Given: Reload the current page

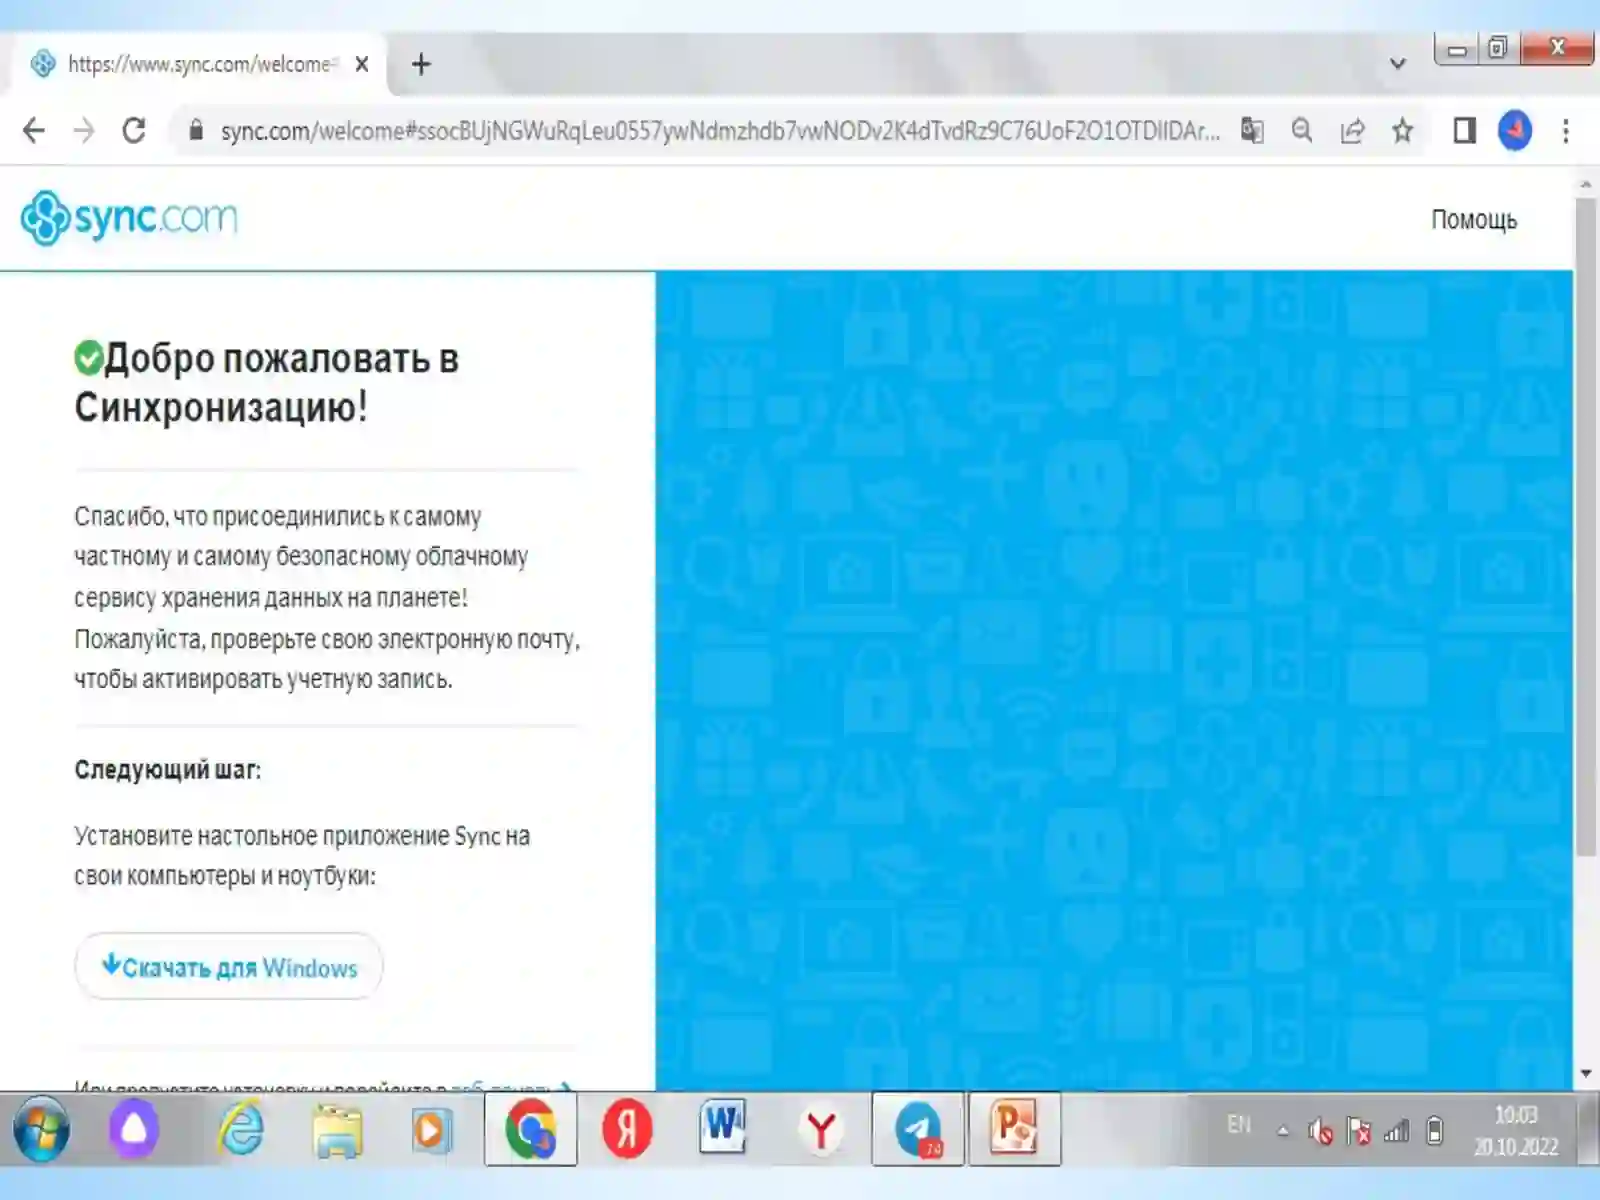Looking at the screenshot, I should 134,131.
